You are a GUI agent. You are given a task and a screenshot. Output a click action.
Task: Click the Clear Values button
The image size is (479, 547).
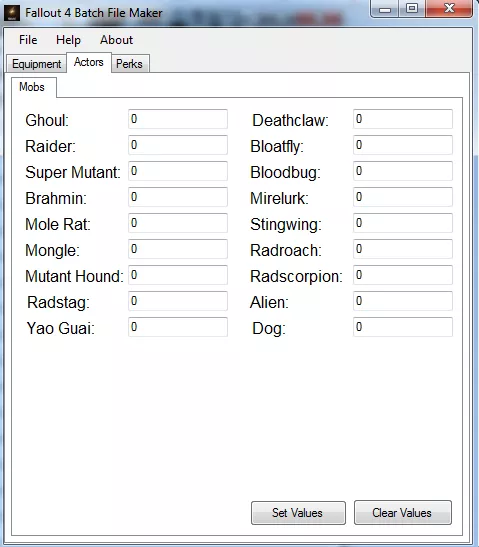tap(403, 513)
